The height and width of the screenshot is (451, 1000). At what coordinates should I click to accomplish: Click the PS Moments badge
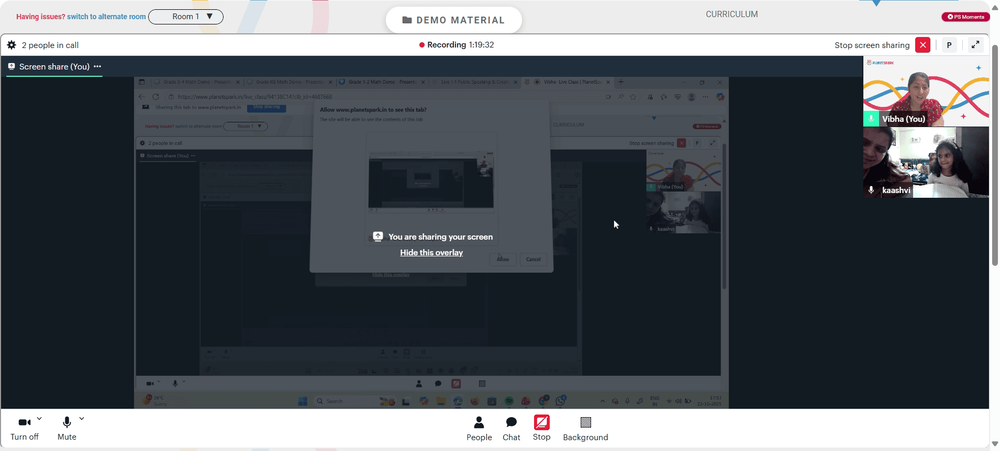965,17
